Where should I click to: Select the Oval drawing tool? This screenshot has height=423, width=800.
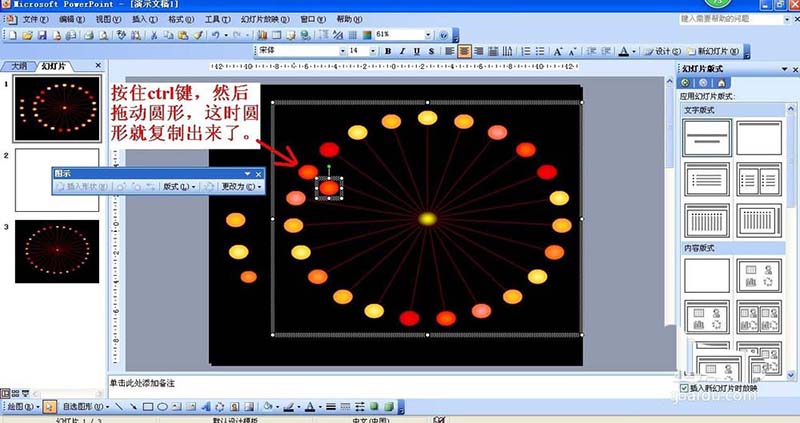point(162,407)
